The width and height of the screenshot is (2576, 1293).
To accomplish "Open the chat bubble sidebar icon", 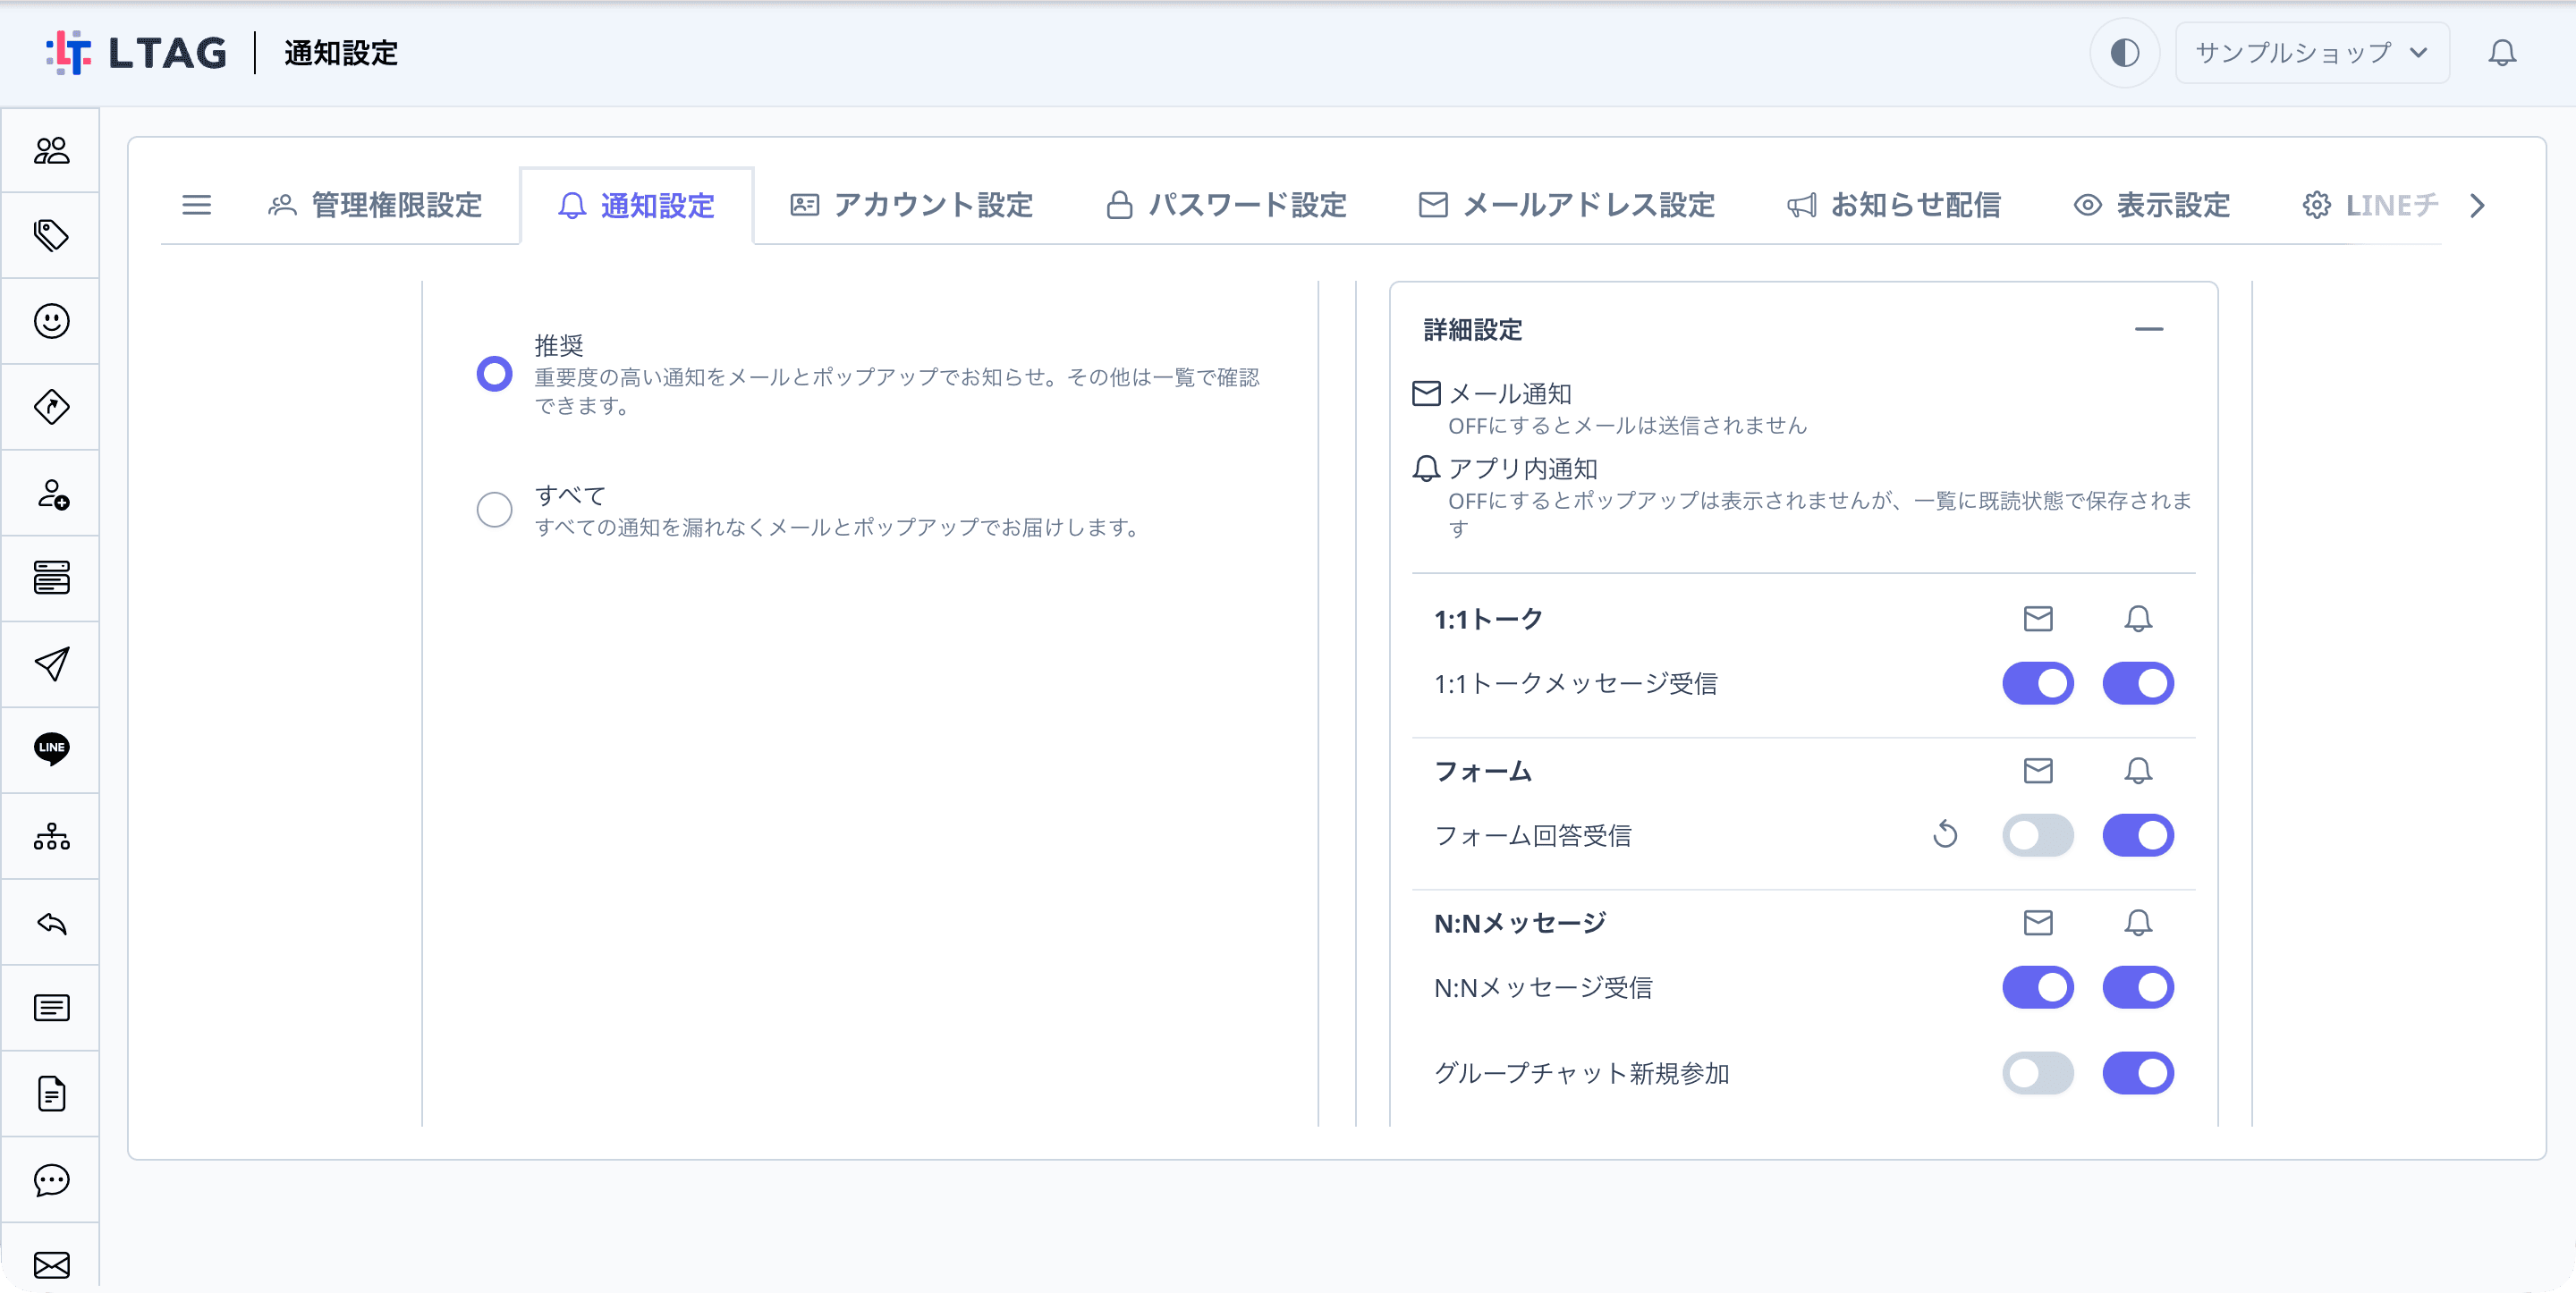I will point(51,1180).
